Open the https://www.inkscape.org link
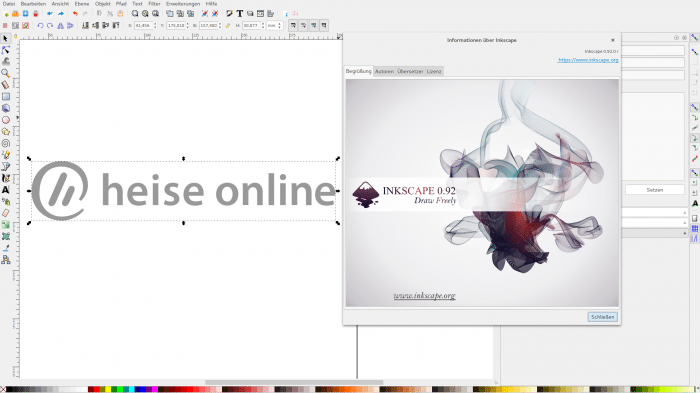This screenshot has width=700, height=393. [588, 60]
